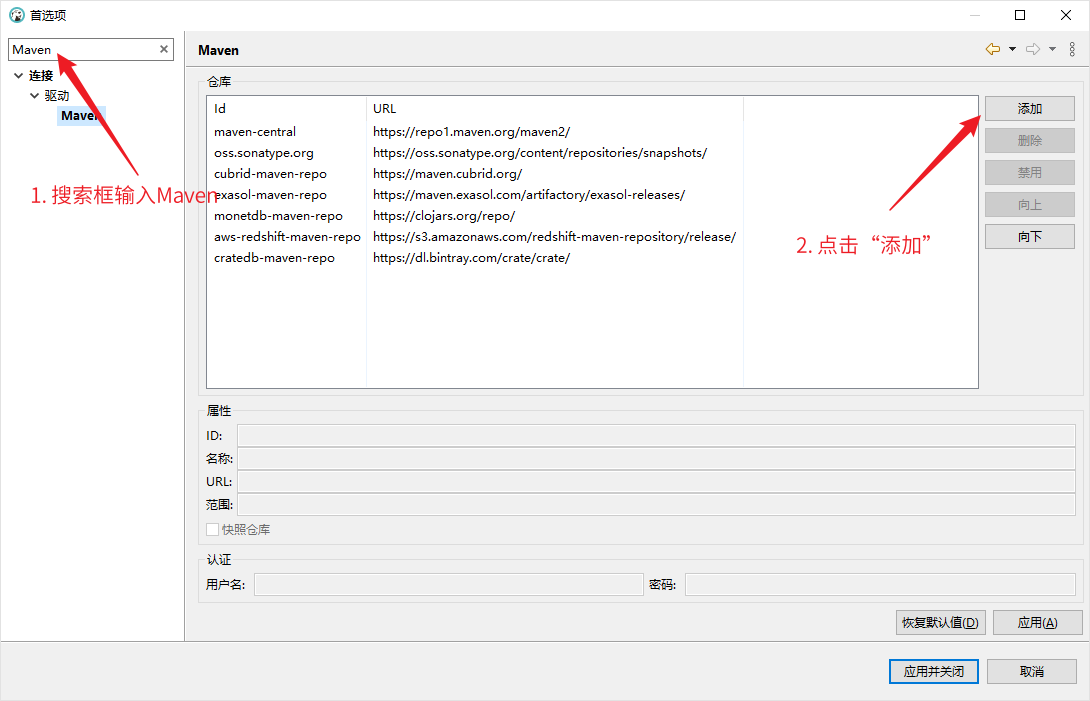This screenshot has height=701, width=1090.
Task: Clear the Maven search filter text
Action: (x=164, y=49)
